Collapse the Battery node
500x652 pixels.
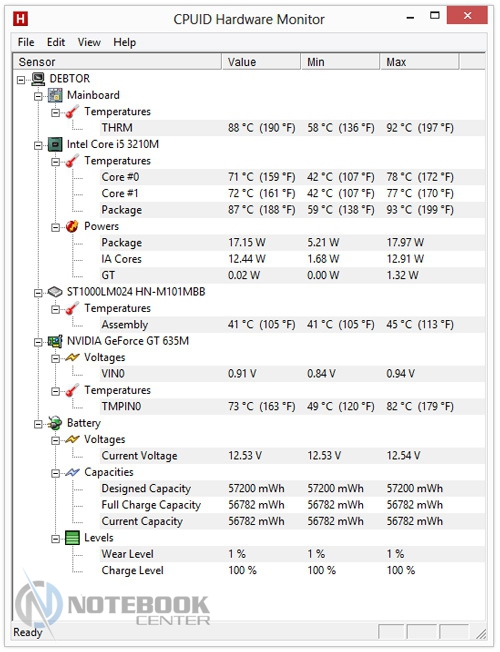pos(38,424)
